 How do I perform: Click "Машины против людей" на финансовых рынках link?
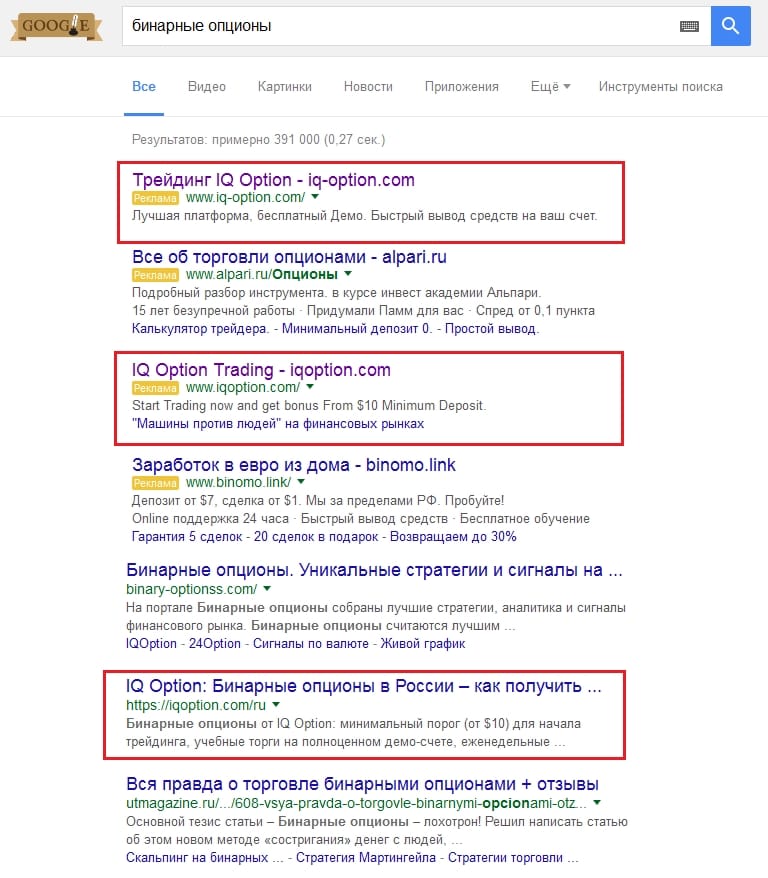pos(278,424)
